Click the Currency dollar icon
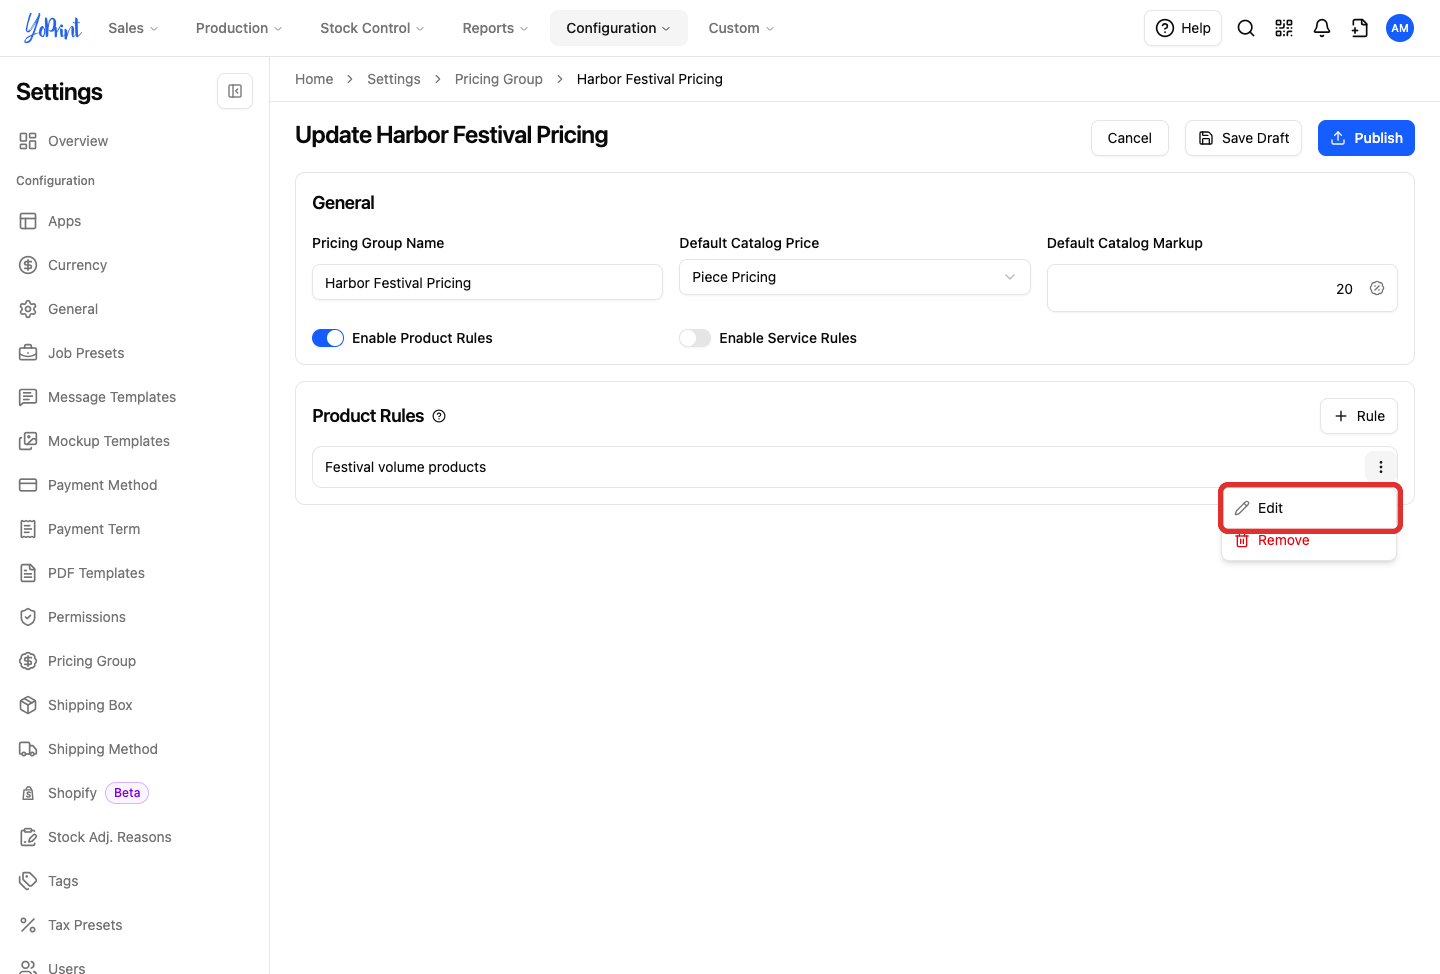Screen dimensions: 1440x974 coord(28,265)
